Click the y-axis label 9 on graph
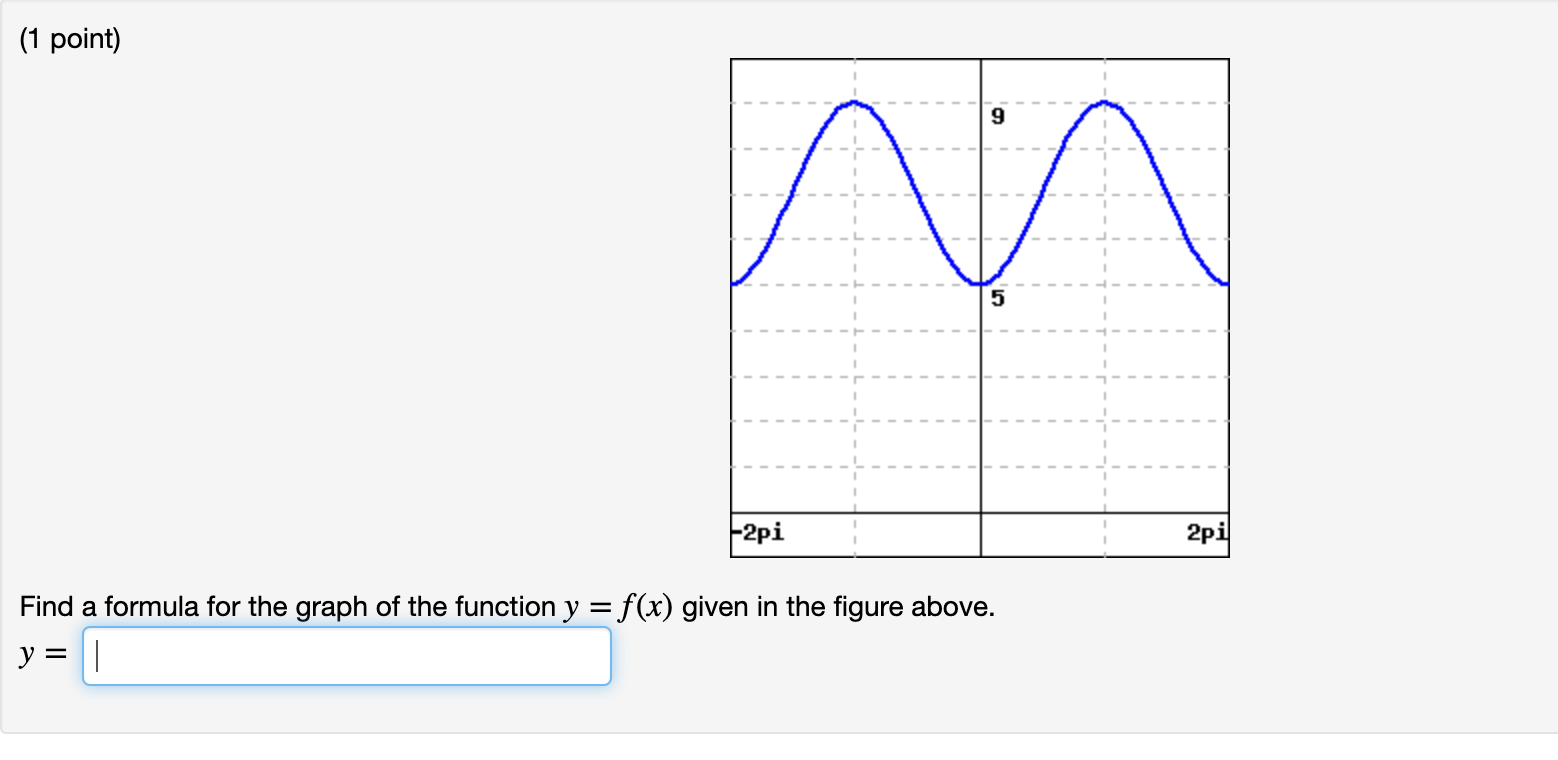Image resolution: width=1558 pixels, height=760 pixels. (x=996, y=117)
